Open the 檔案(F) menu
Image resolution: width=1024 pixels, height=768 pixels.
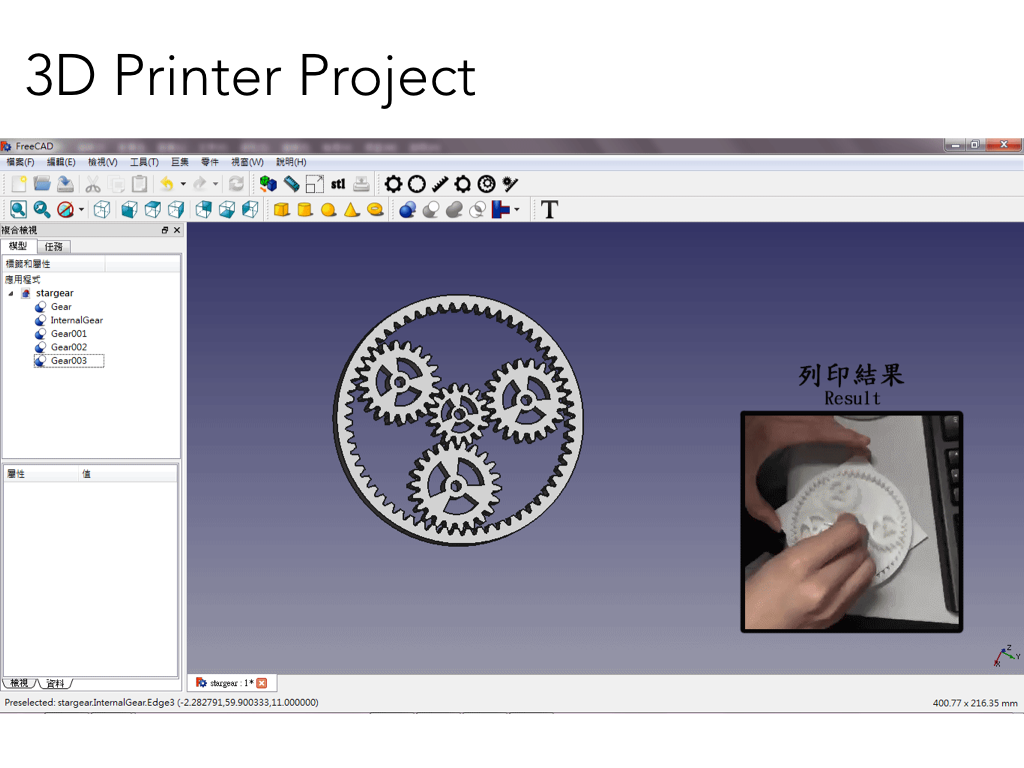point(20,162)
